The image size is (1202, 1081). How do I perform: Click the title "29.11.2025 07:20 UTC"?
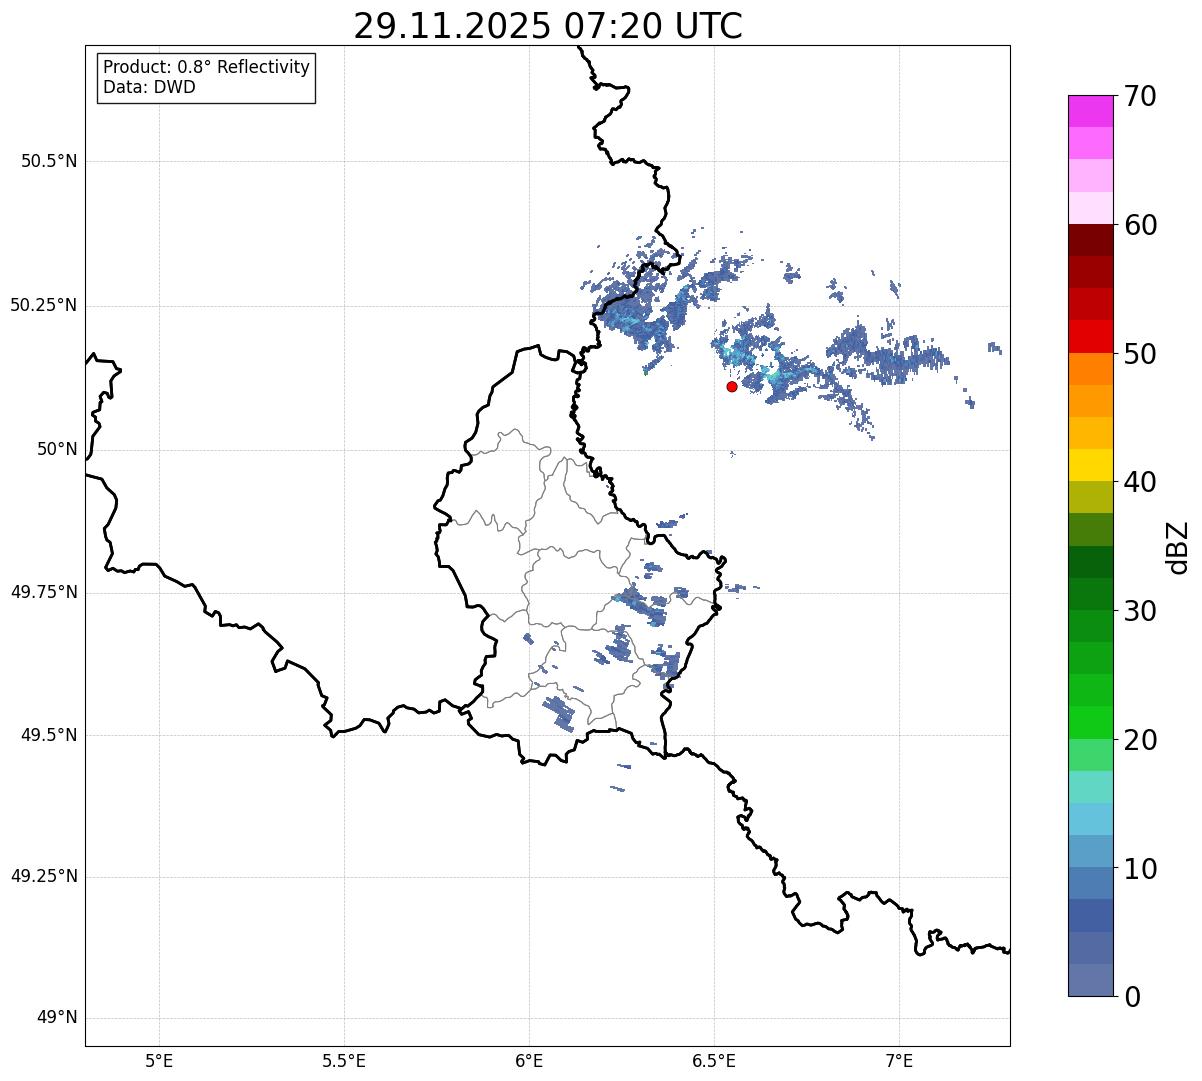tap(548, 26)
